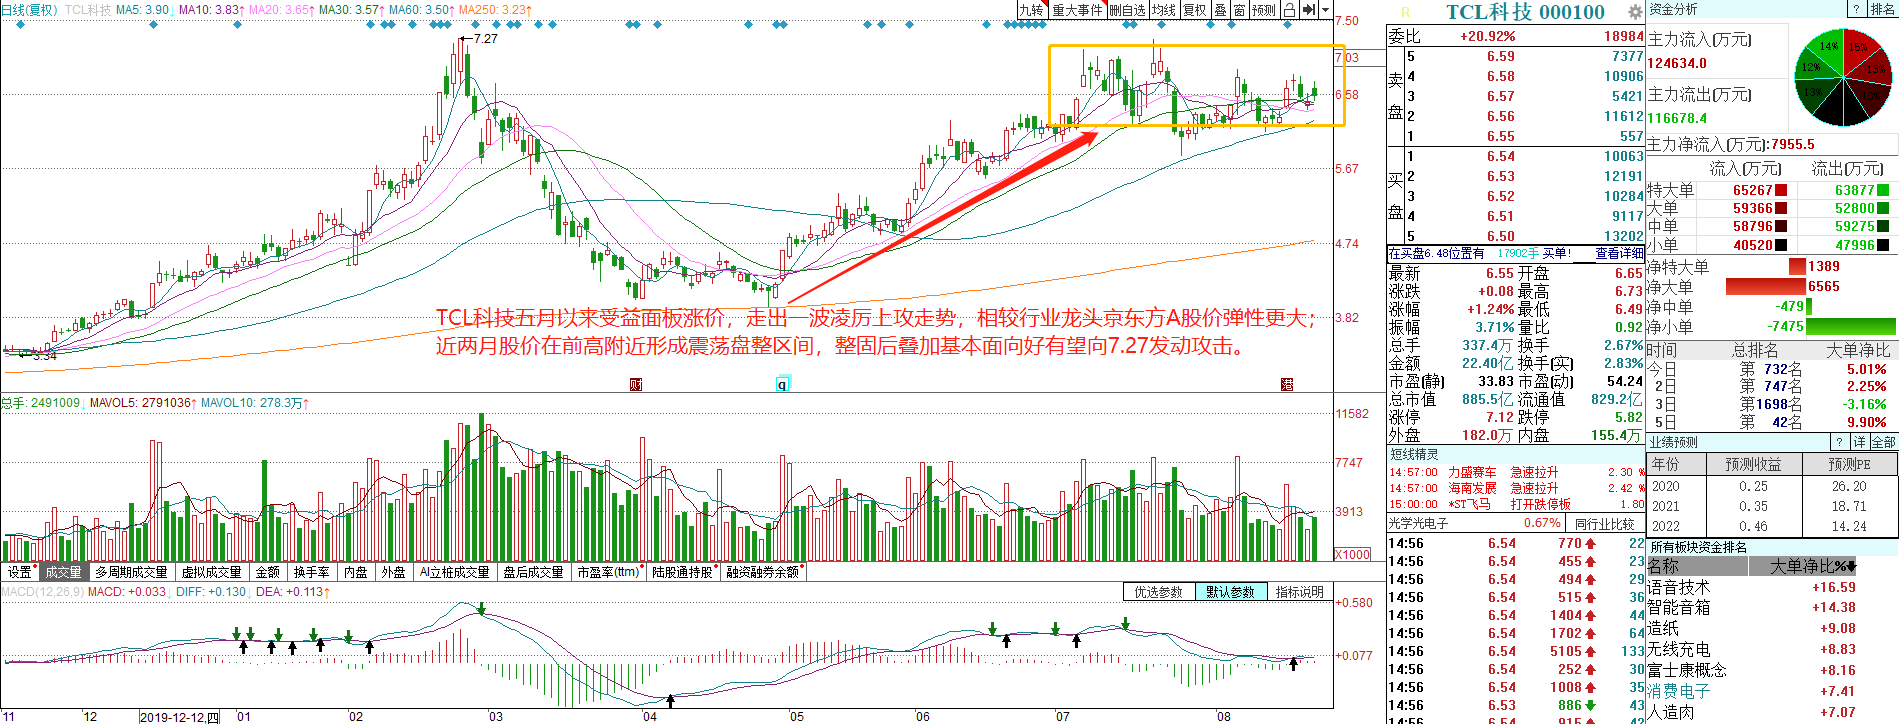Toggle 均线 moving averages display

click(x=1163, y=10)
